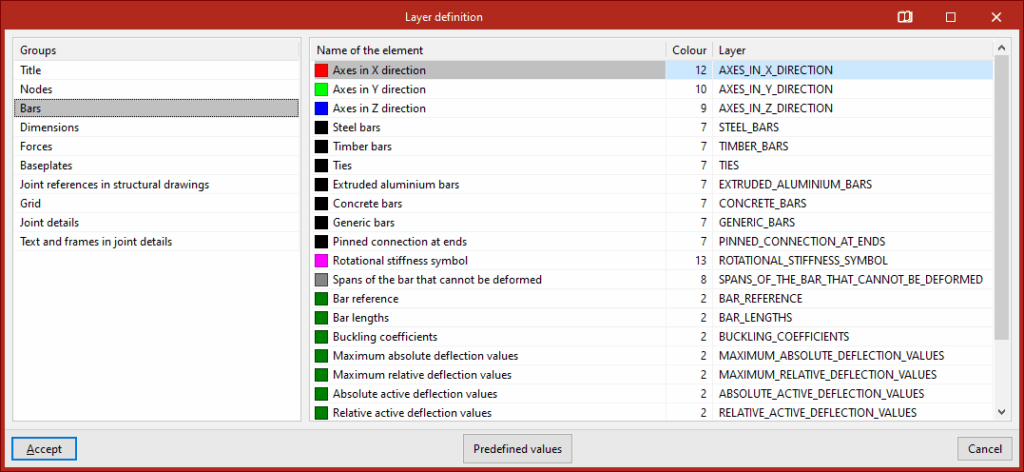Close the Layer definition dialog

click(996, 17)
